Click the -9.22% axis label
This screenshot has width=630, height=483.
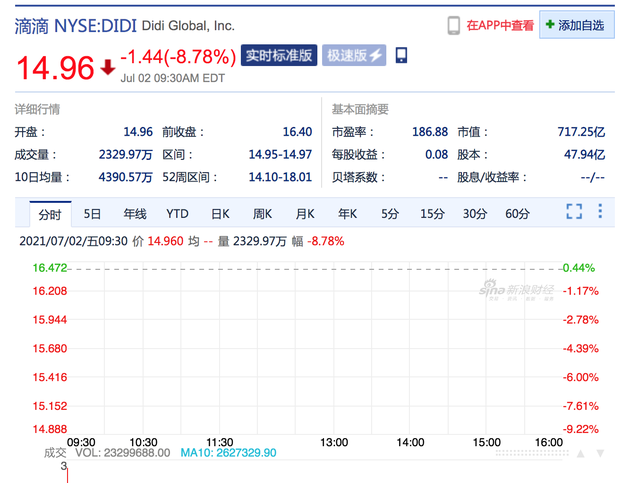point(581,429)
